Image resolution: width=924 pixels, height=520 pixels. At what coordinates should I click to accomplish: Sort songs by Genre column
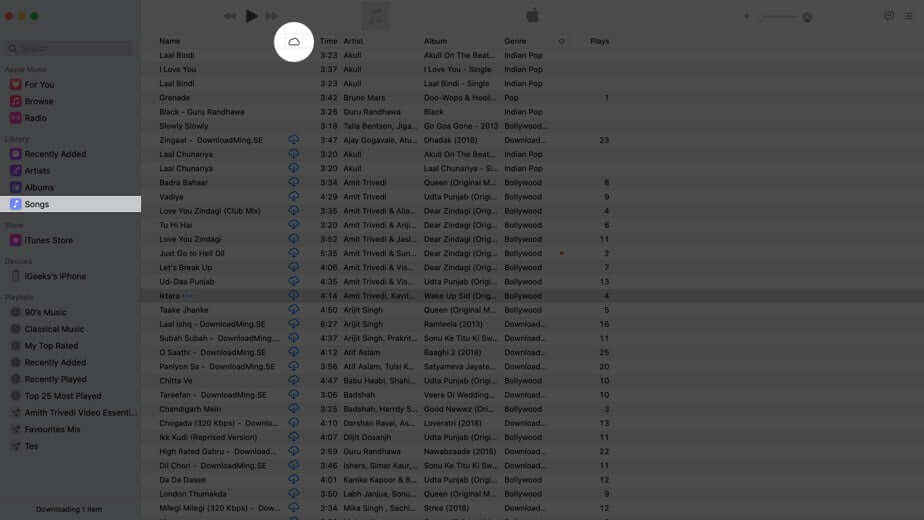(515, 41)
